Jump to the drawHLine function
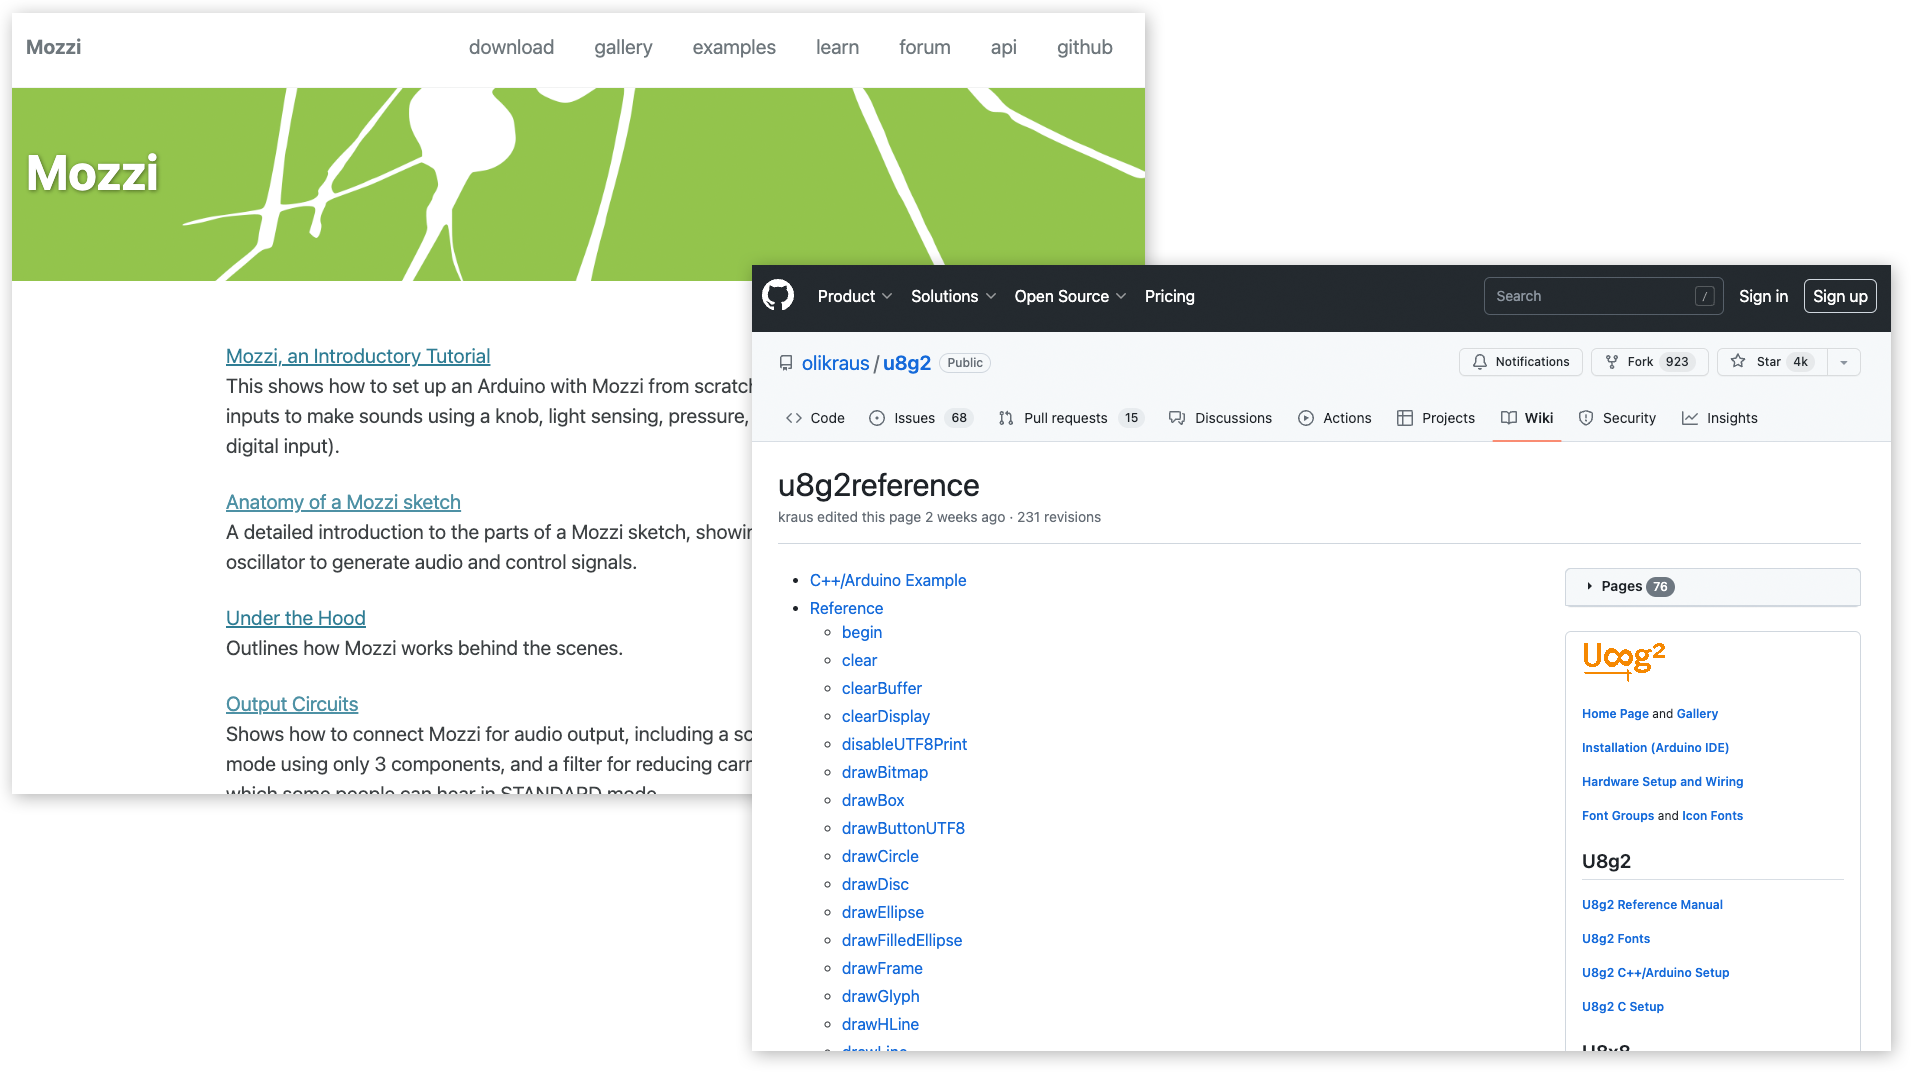Screen dimensions: 1920x1080 point(880,1024)
